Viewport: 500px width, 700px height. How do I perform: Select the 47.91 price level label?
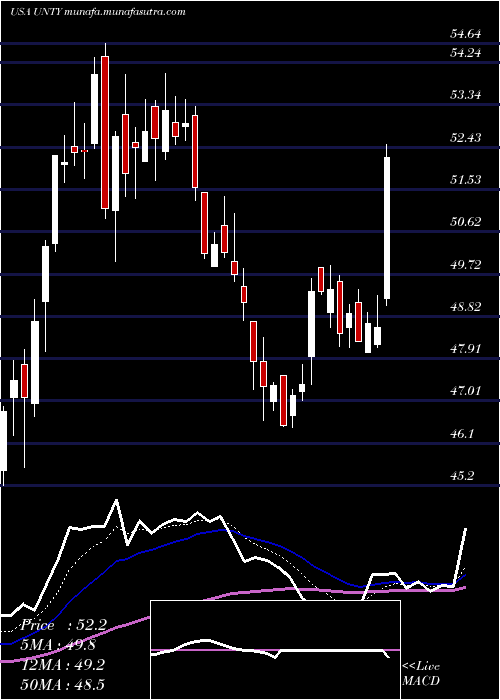pos(465,349)
